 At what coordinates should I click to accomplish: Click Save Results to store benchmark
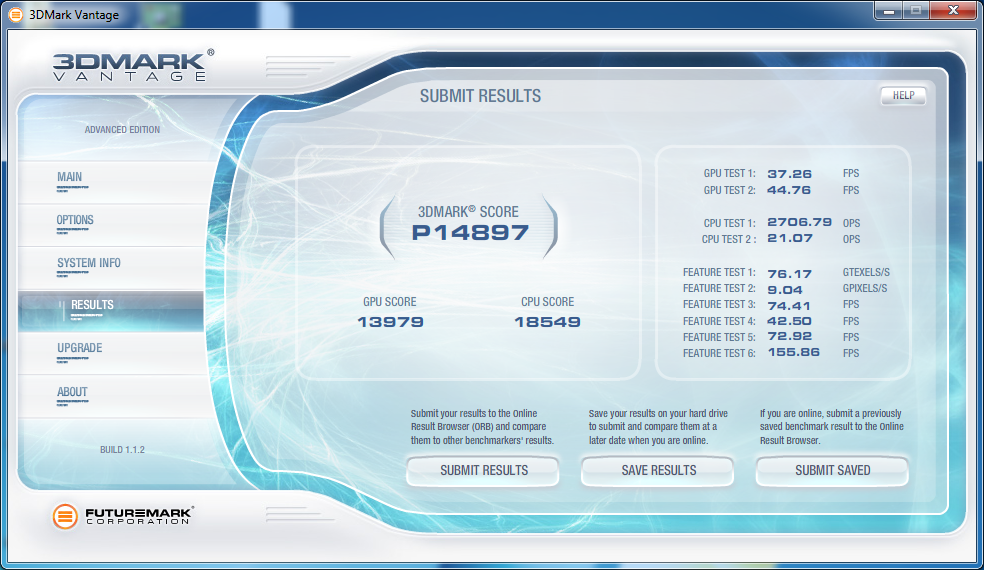click(658, 470)
